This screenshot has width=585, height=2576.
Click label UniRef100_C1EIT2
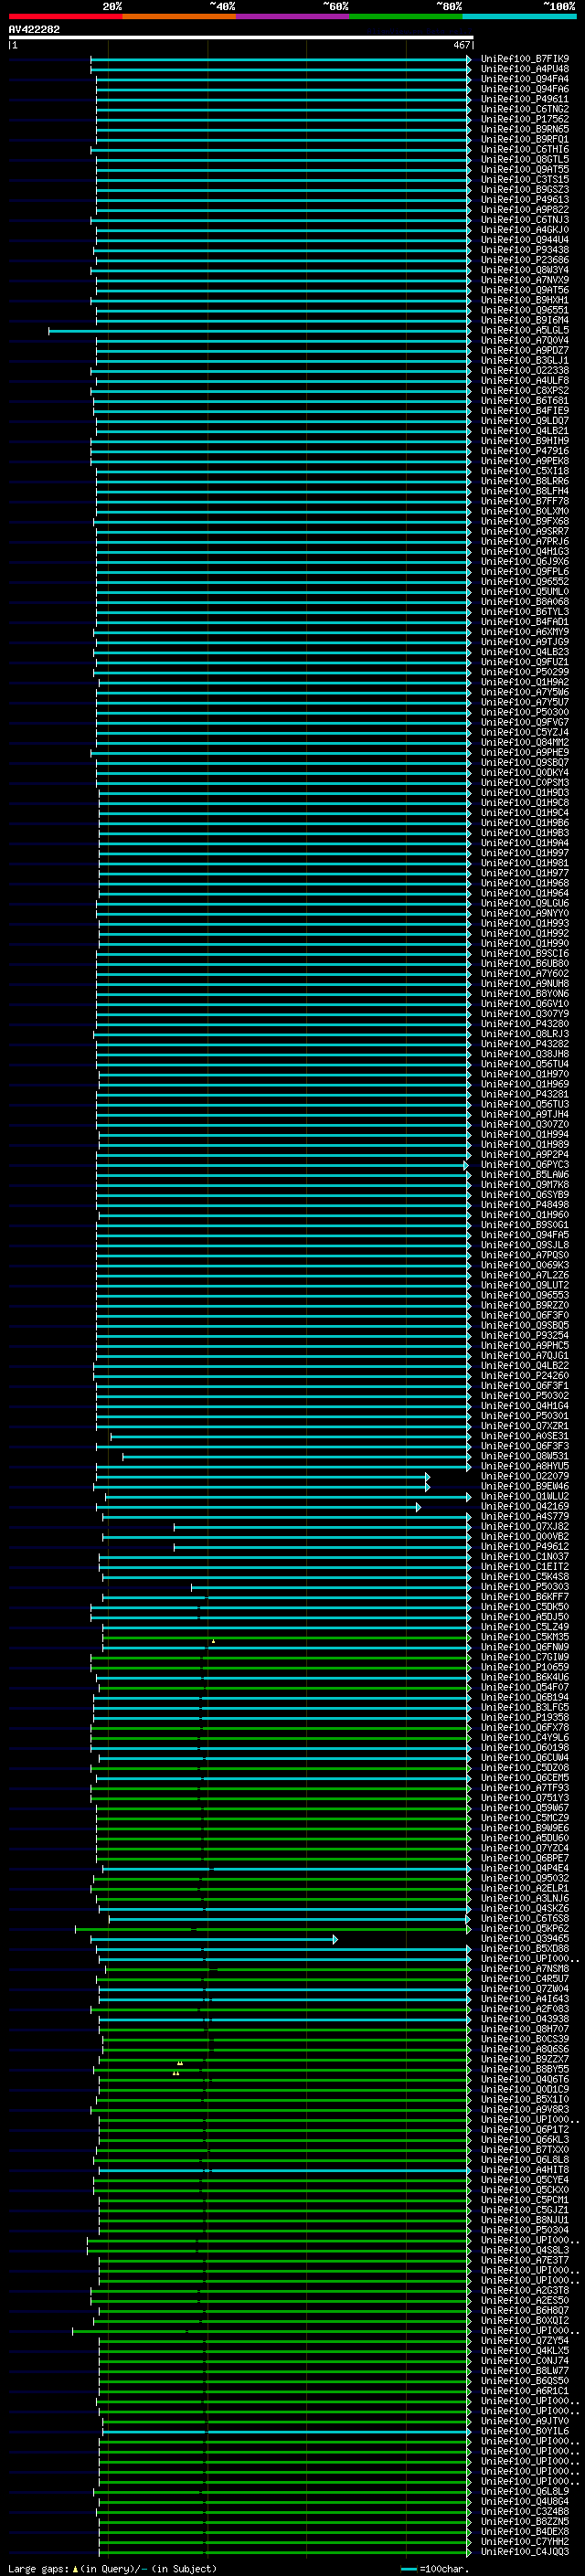click(x=525, y=1566)
